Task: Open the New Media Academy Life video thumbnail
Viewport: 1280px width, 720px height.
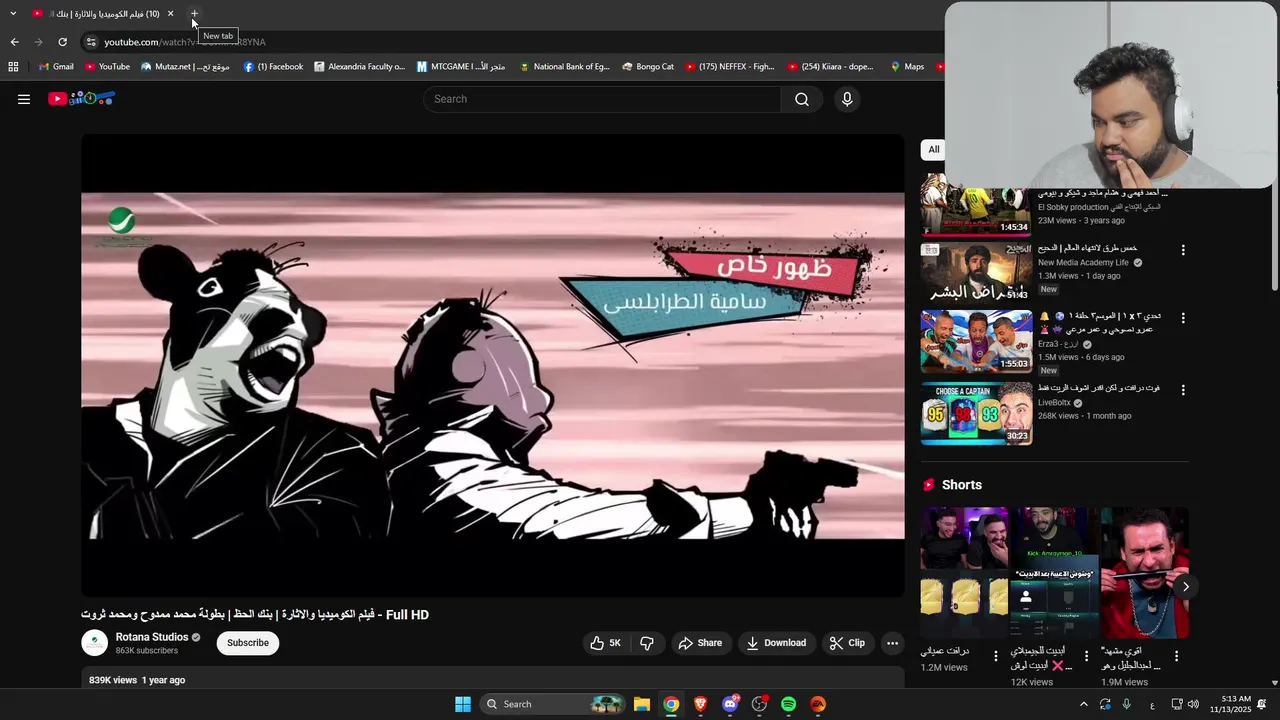Action: (x=976, y=272)
